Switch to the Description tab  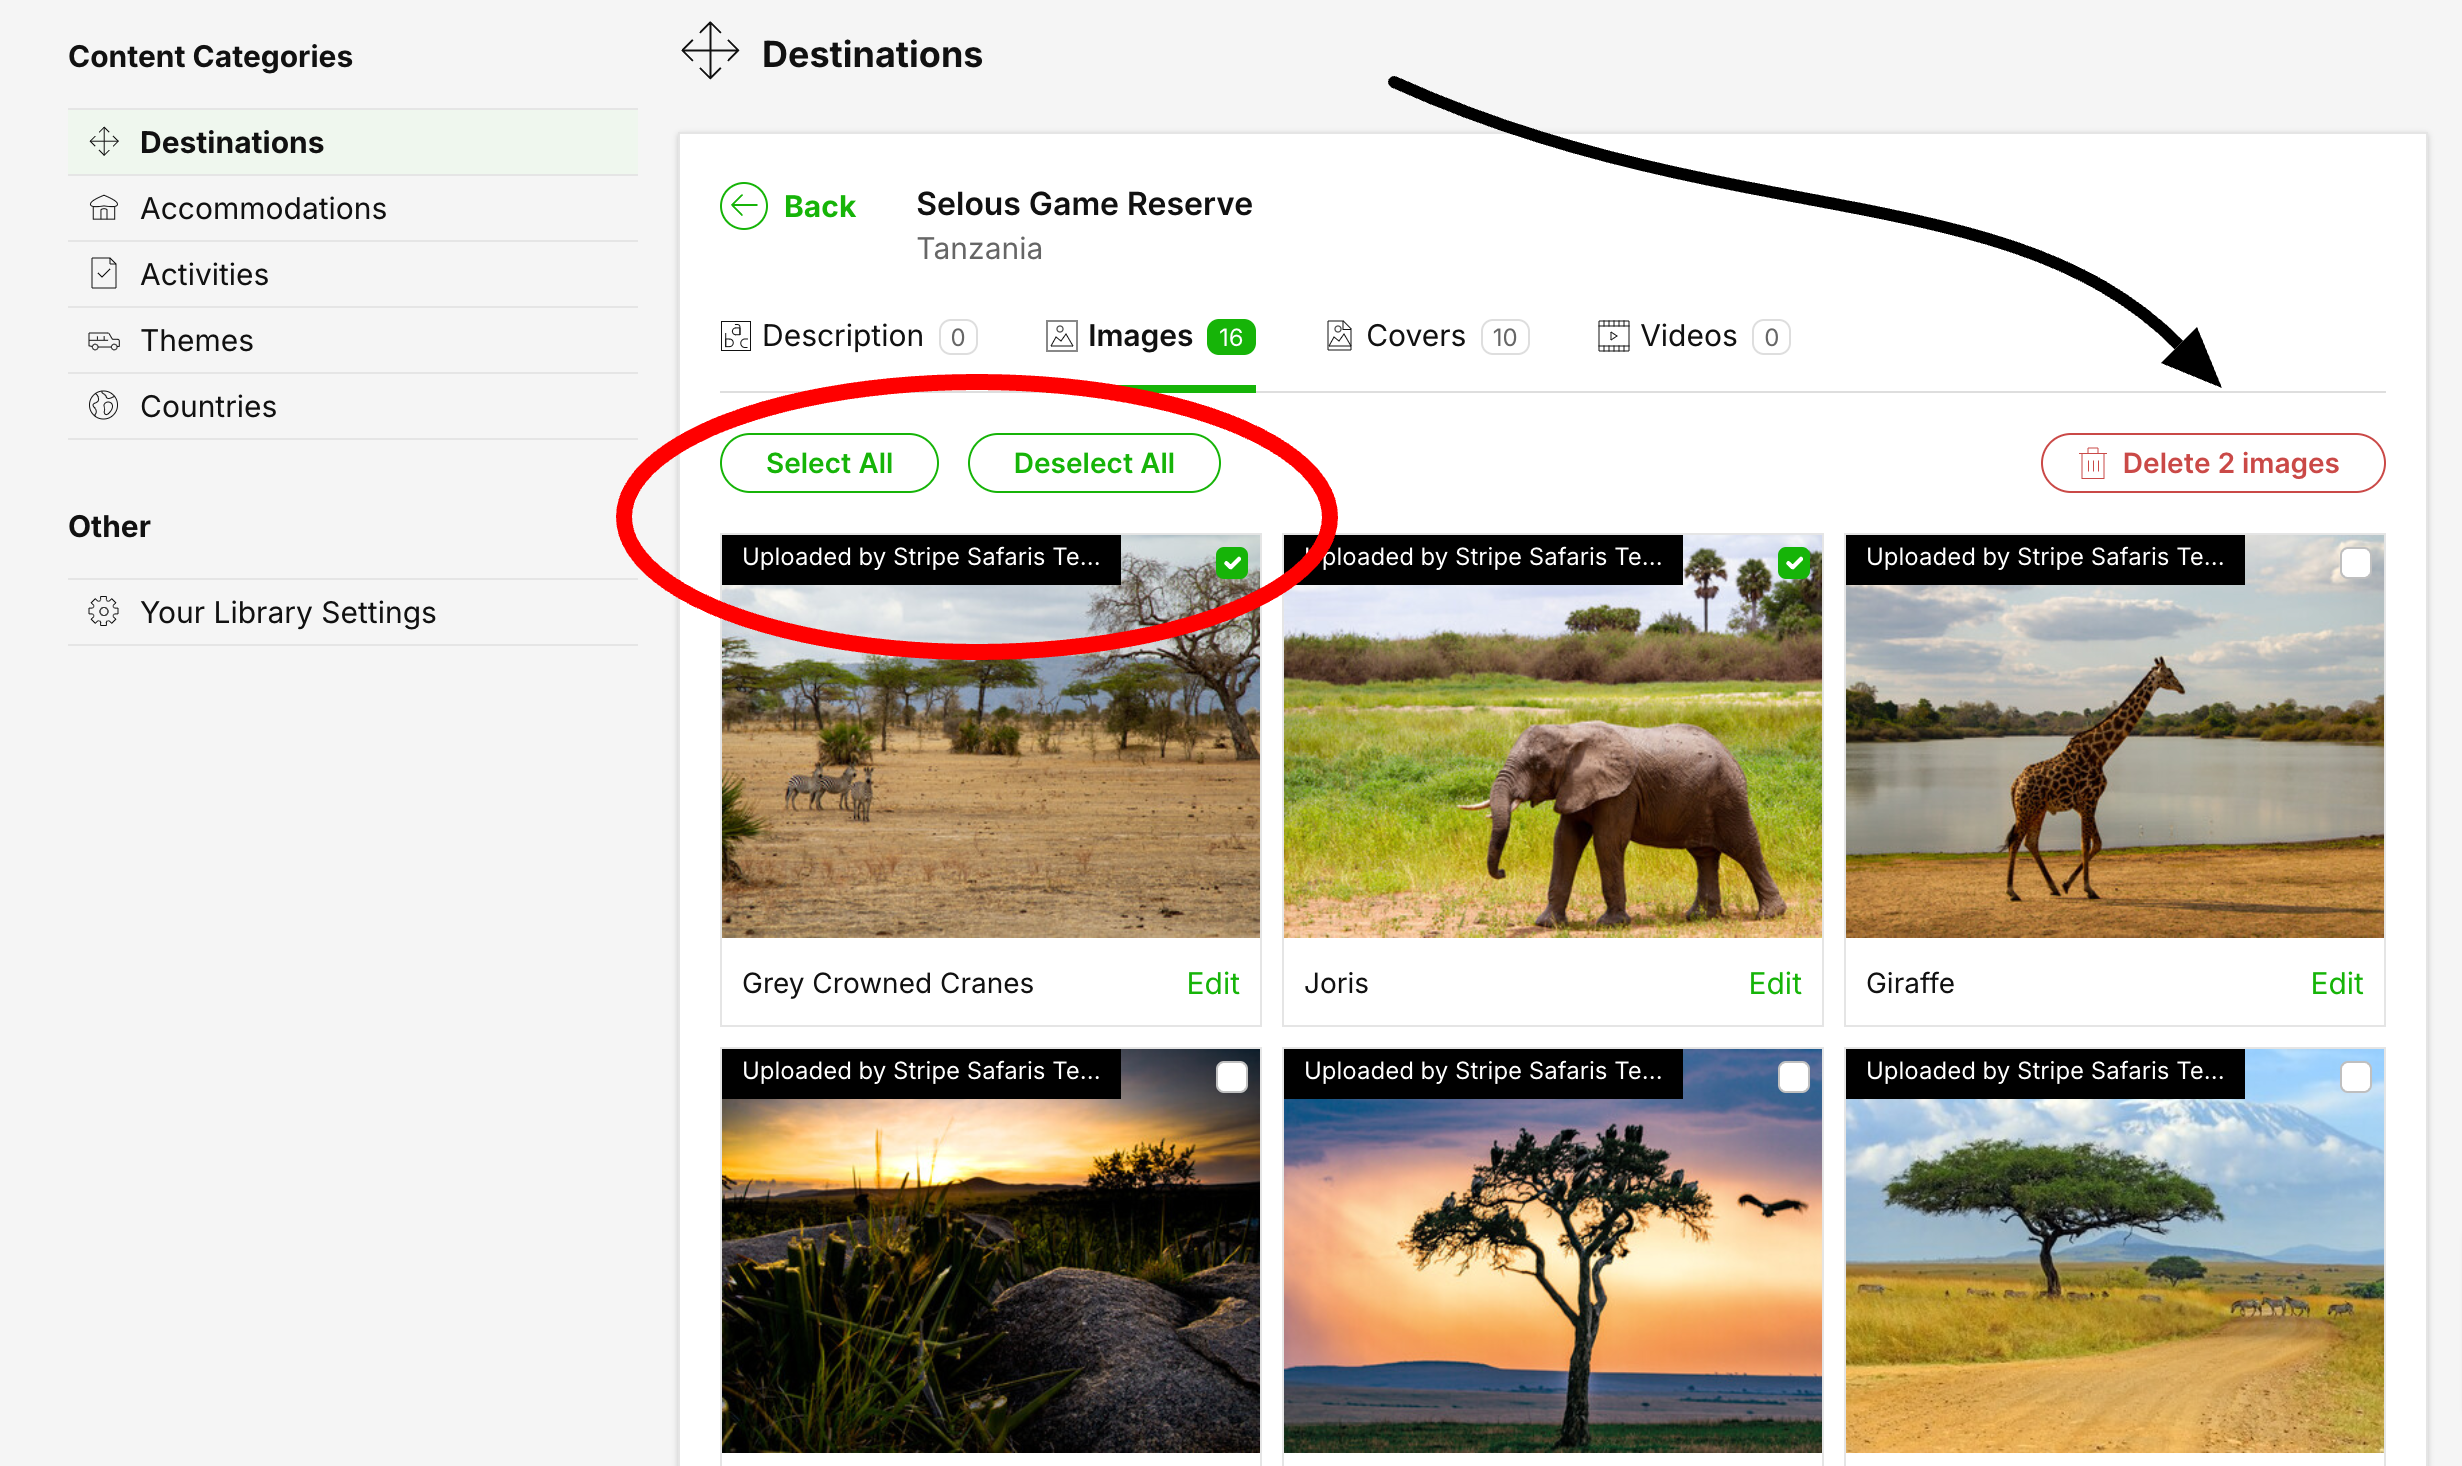coord(842,336)
